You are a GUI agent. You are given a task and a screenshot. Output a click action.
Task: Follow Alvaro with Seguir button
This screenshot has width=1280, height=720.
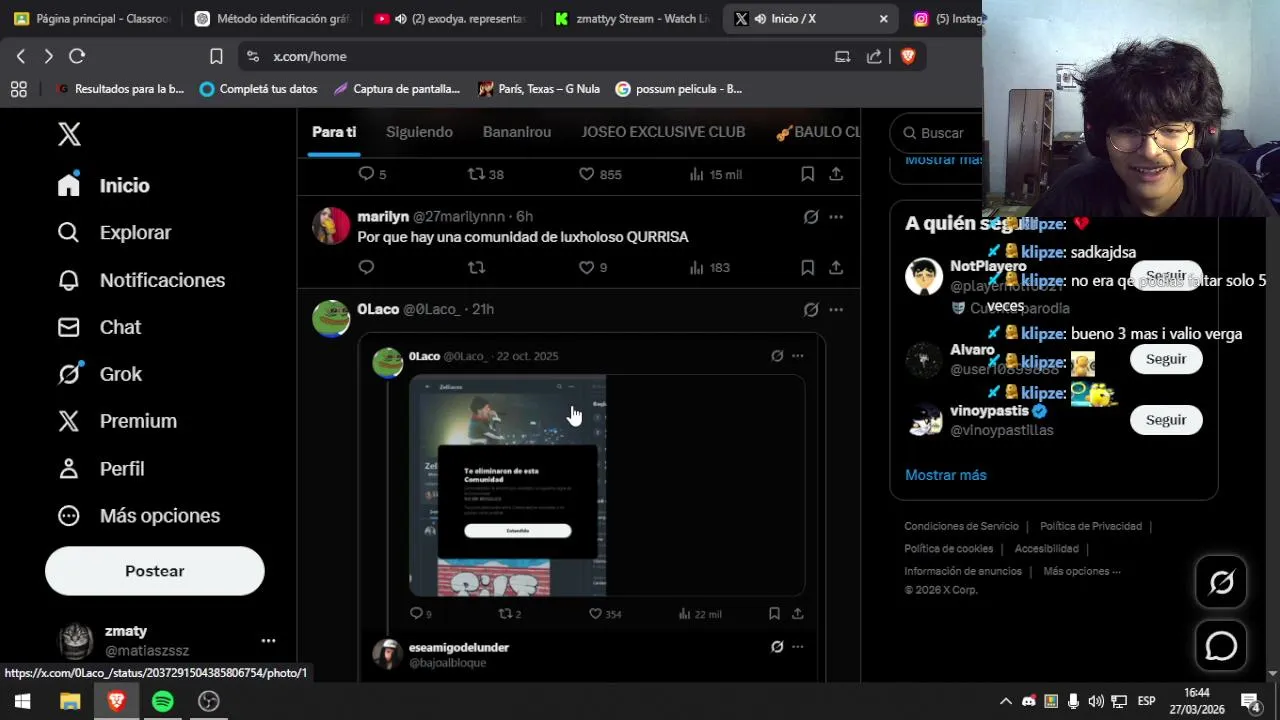1166,359
